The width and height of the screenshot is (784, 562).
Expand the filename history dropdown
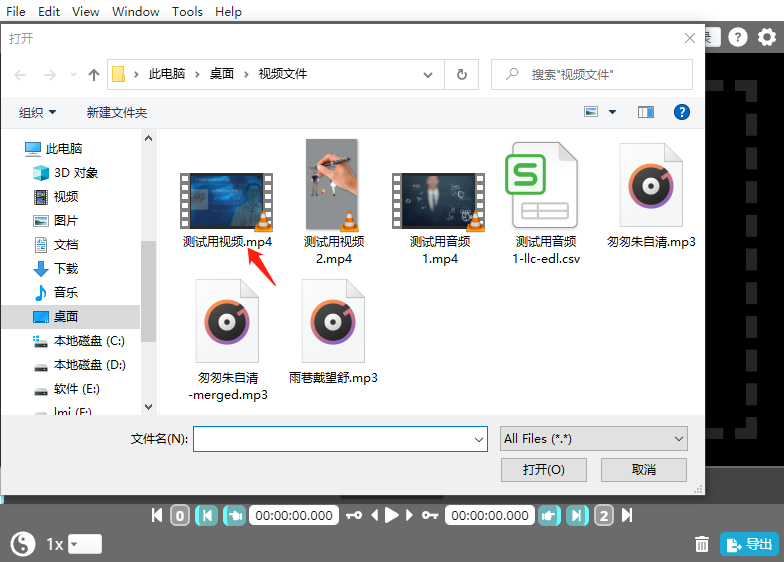pyautogui.click(x=478, y=439)
